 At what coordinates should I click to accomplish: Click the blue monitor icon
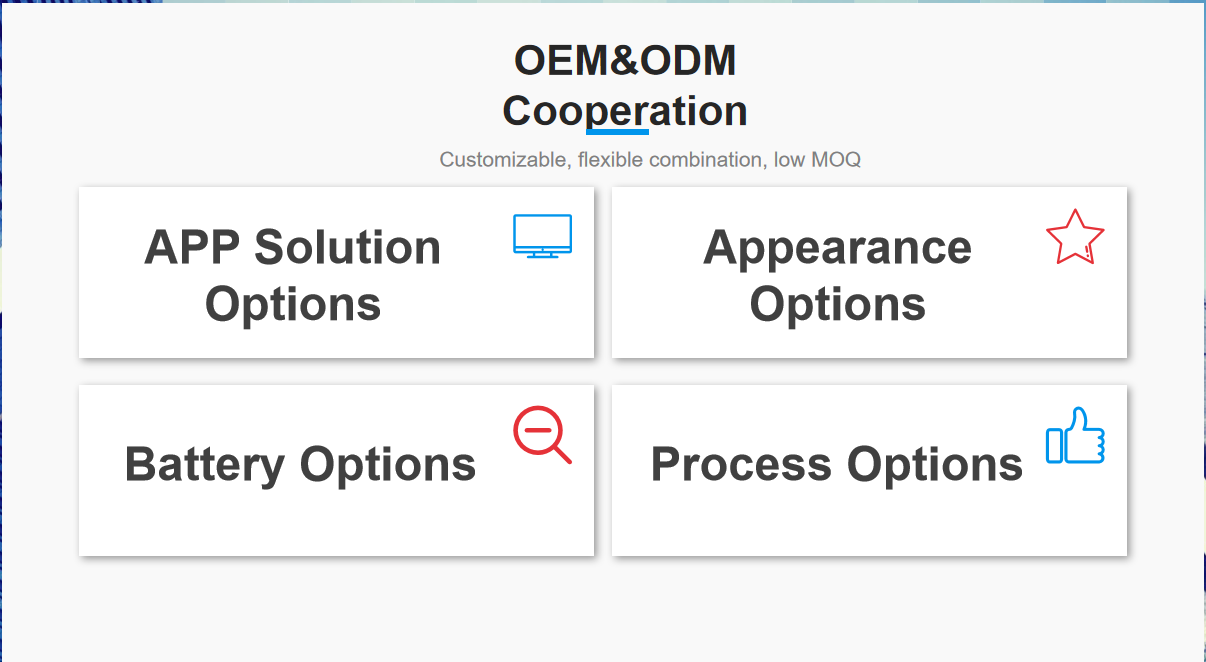[542, 236]
